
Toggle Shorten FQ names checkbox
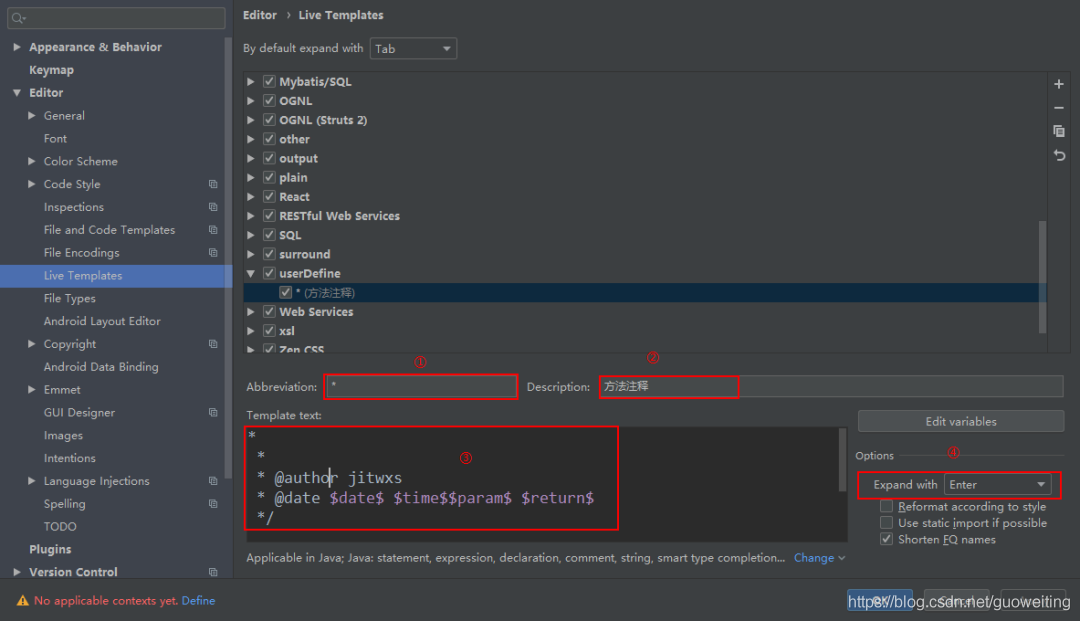pyautogui.click(x=887, y=539)
